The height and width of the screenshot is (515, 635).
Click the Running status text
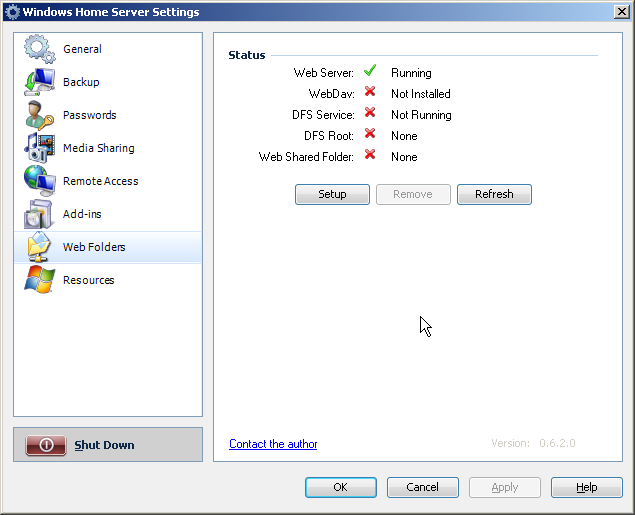pos(411,73)
